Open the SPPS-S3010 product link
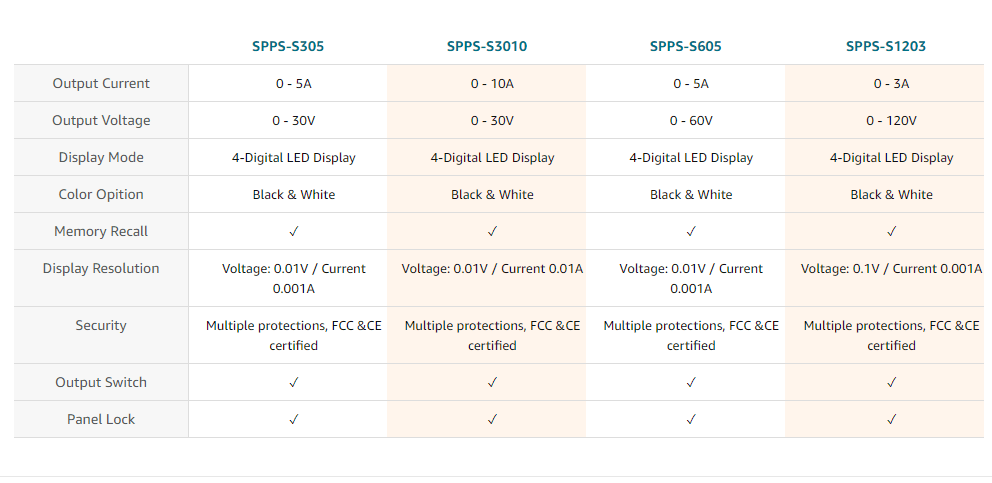Viewport: 992px width, 483px height. tap(487, 46)
